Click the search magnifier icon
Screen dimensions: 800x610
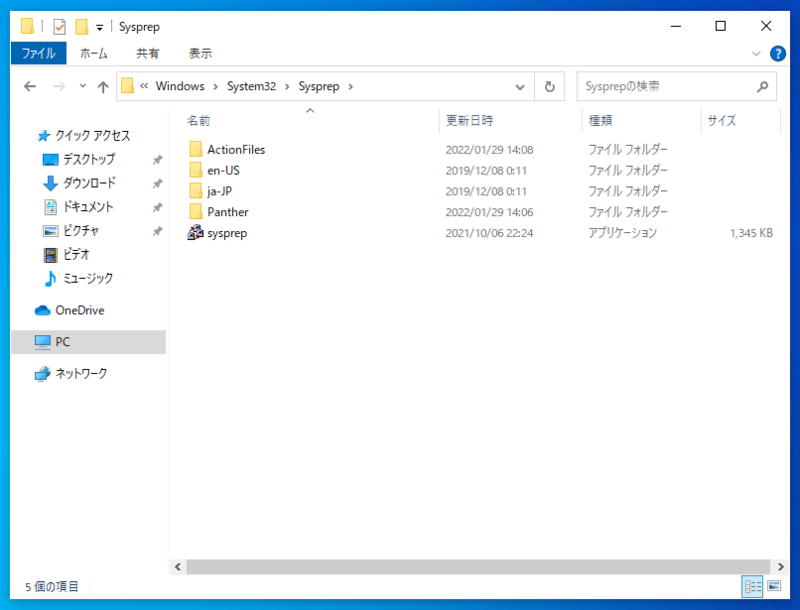pyautogui.click(x=762, y=87)
